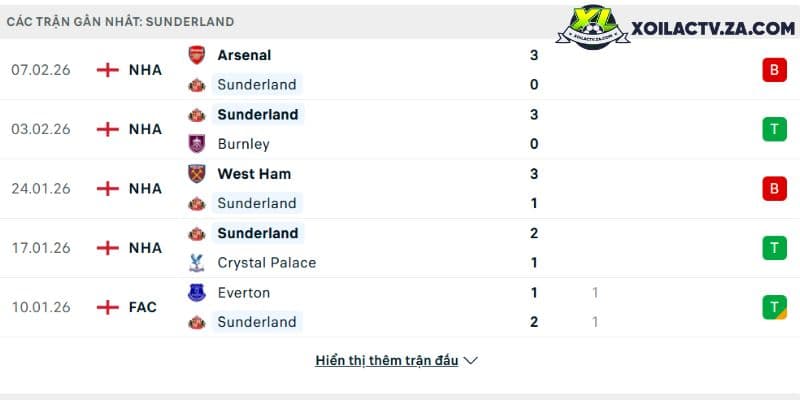
Task: Click the Burnley club crest
Action: 196,144
